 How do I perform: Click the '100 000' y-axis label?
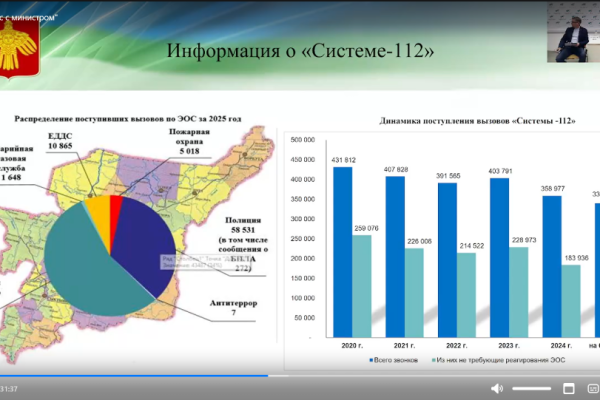pyautogui.click(x=303, y=298)
